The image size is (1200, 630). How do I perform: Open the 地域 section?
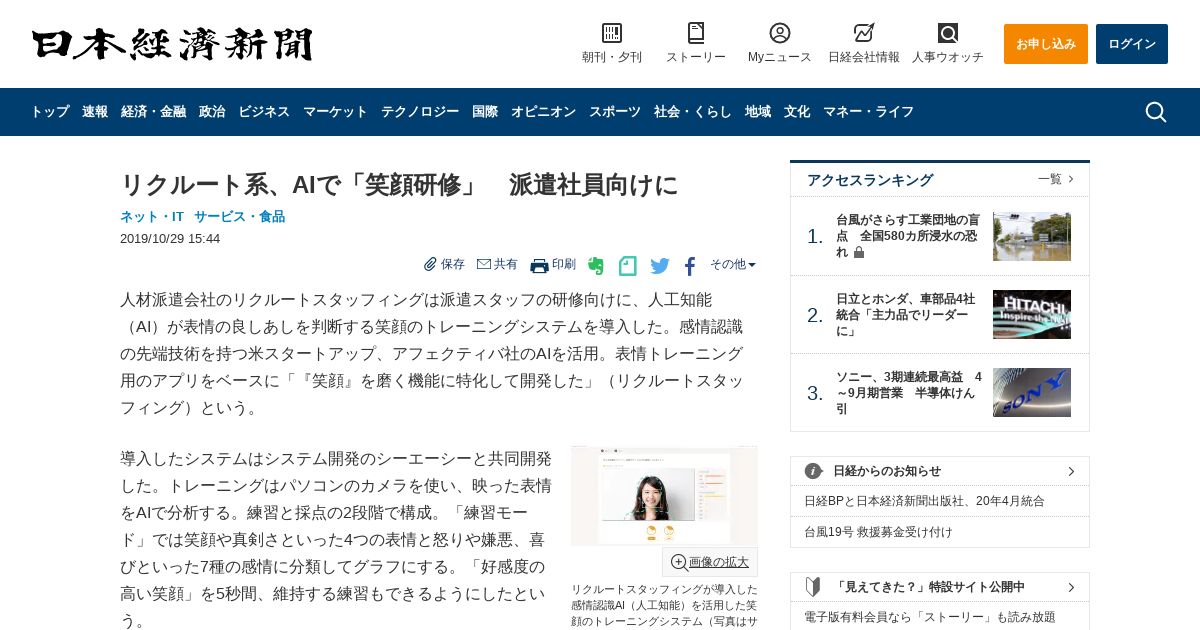pos(758,112)
